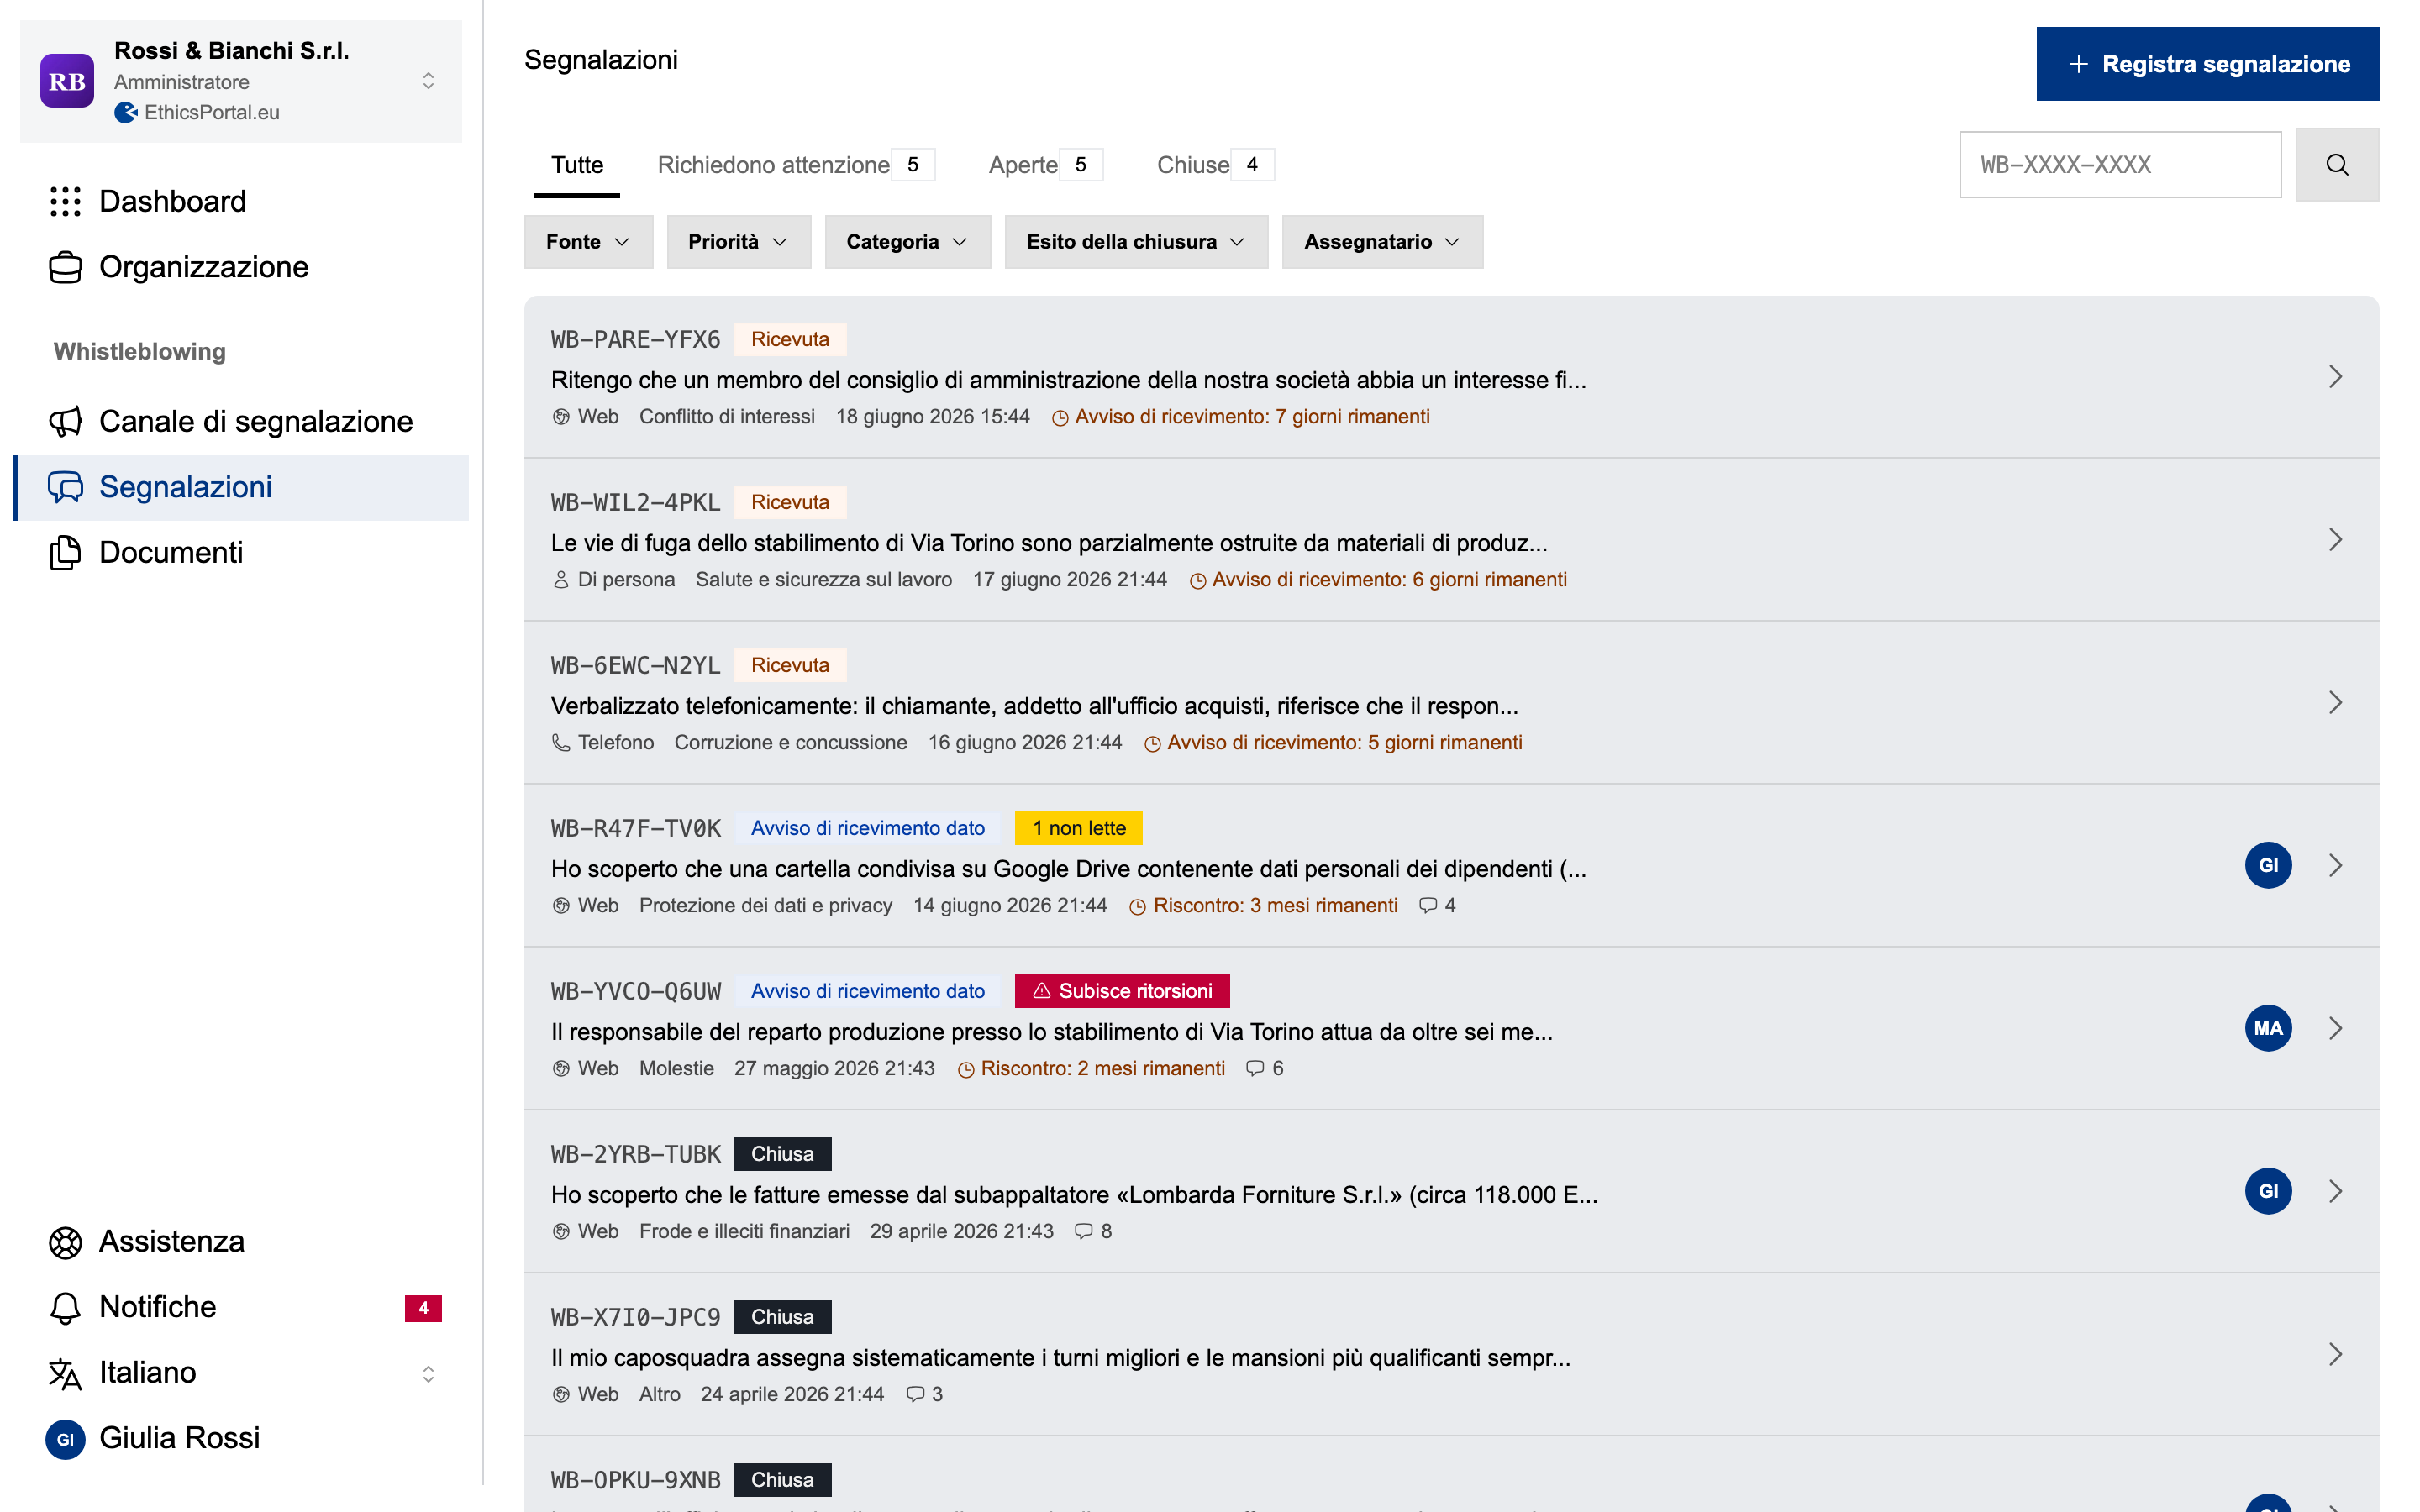The image size is (2420, 1512).
Task: Click the Segnalazioni chat bubbles icon
Action: pos(65,487)
